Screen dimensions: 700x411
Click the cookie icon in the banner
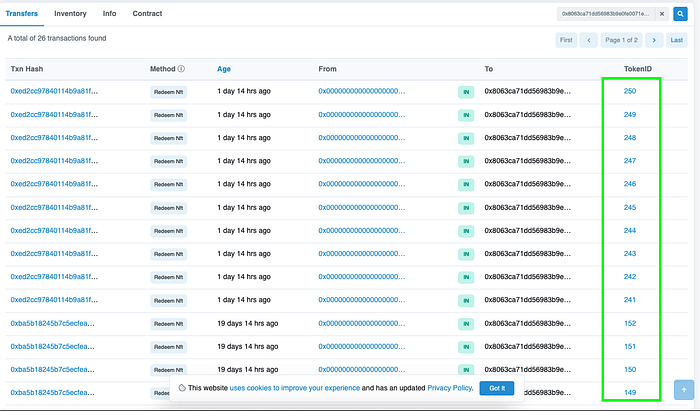(x=182, y=388)
